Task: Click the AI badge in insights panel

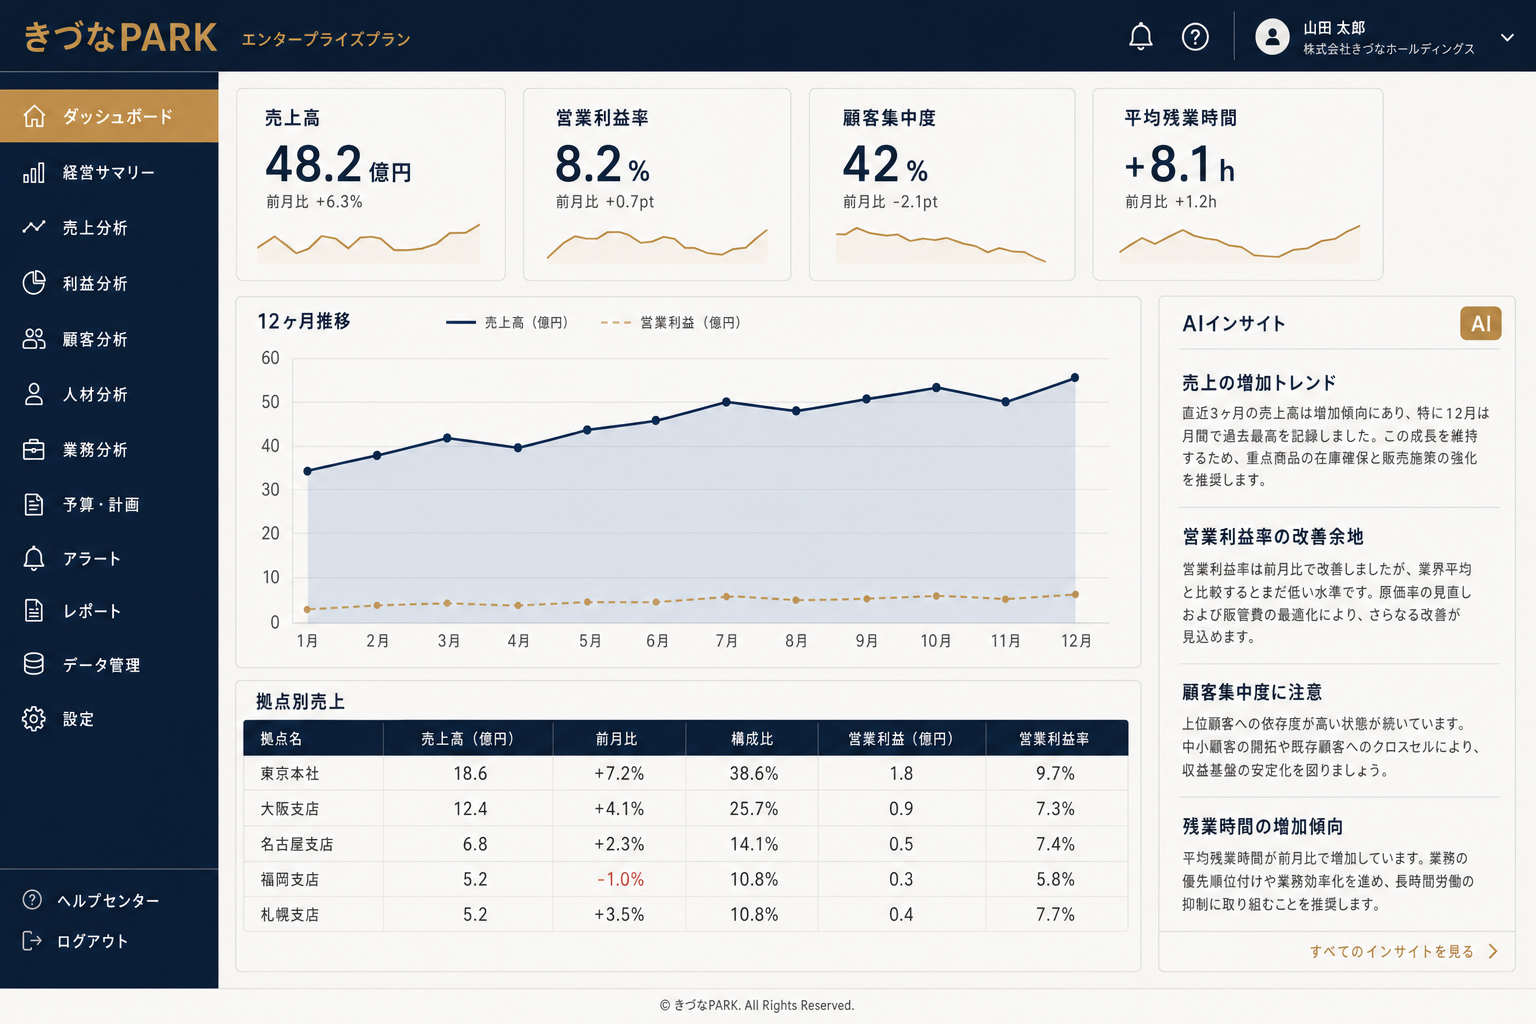Action: [1481, 323]
